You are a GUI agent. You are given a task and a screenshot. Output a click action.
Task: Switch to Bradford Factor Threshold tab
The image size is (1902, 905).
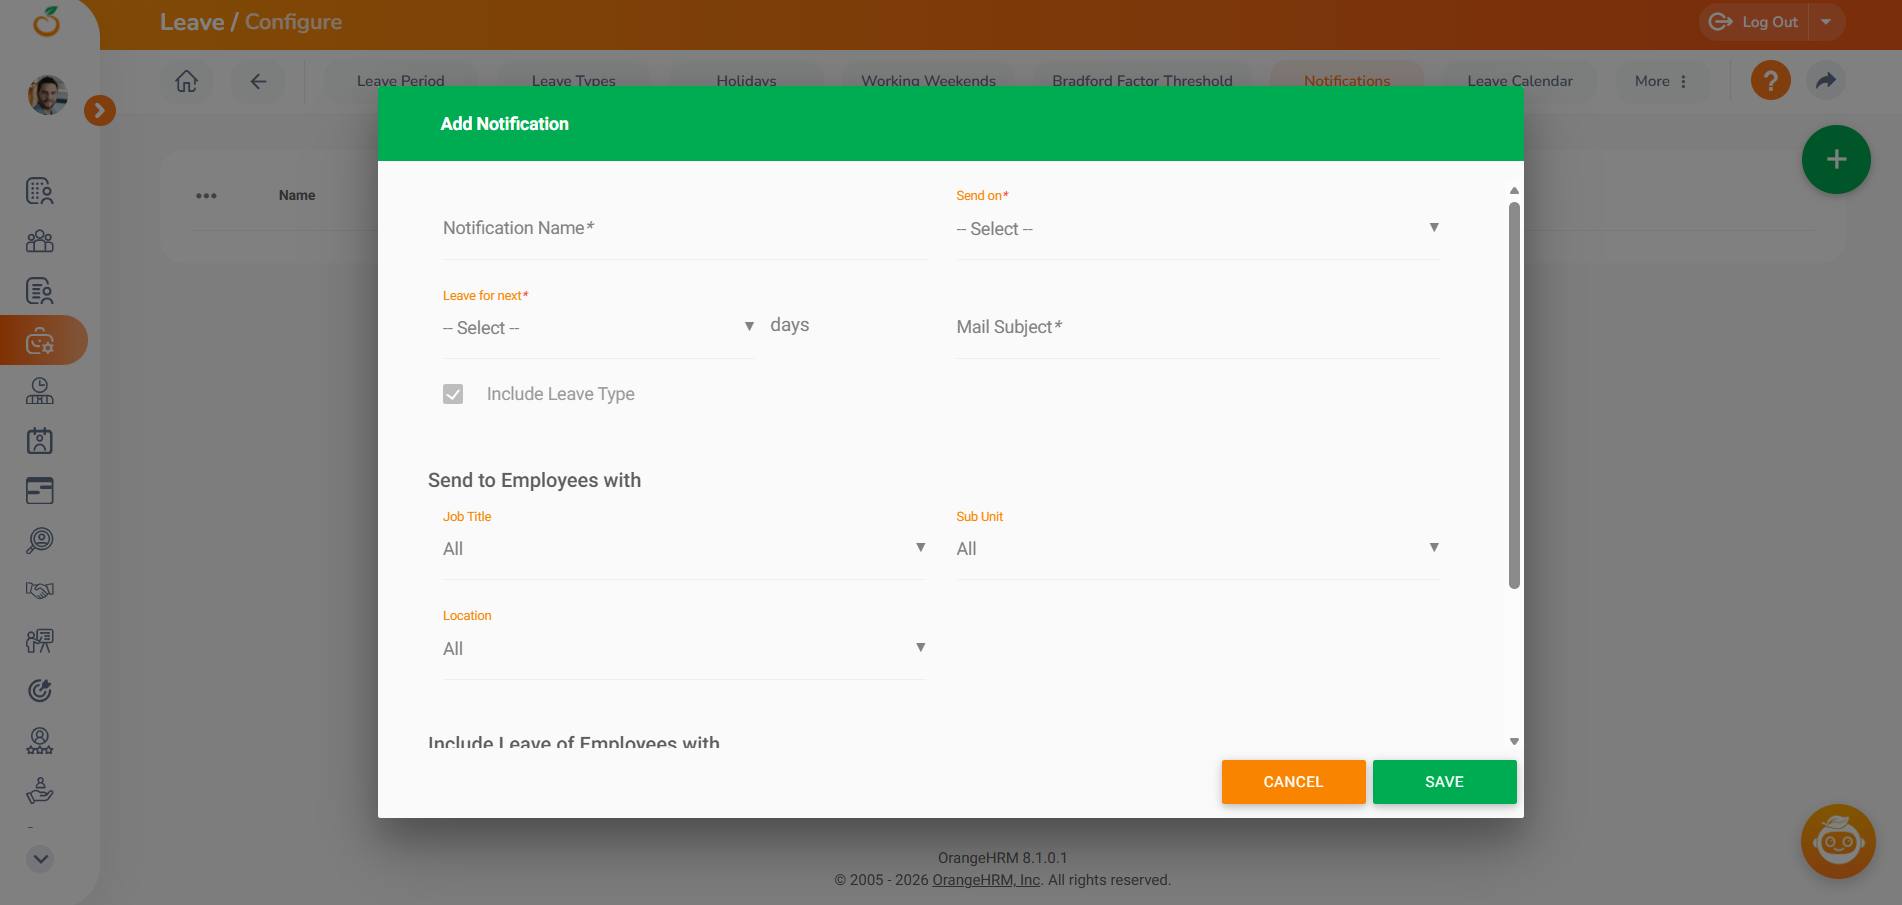(x=1142, y=81)
